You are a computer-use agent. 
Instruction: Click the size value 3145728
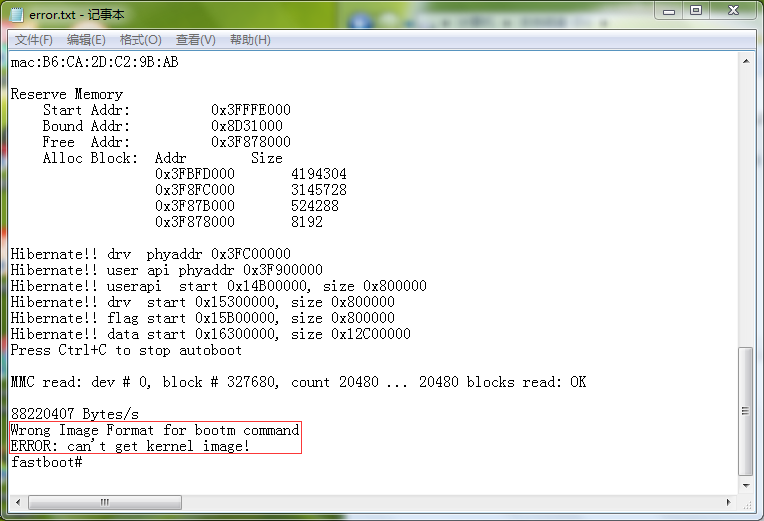click(x=319, y=190)
